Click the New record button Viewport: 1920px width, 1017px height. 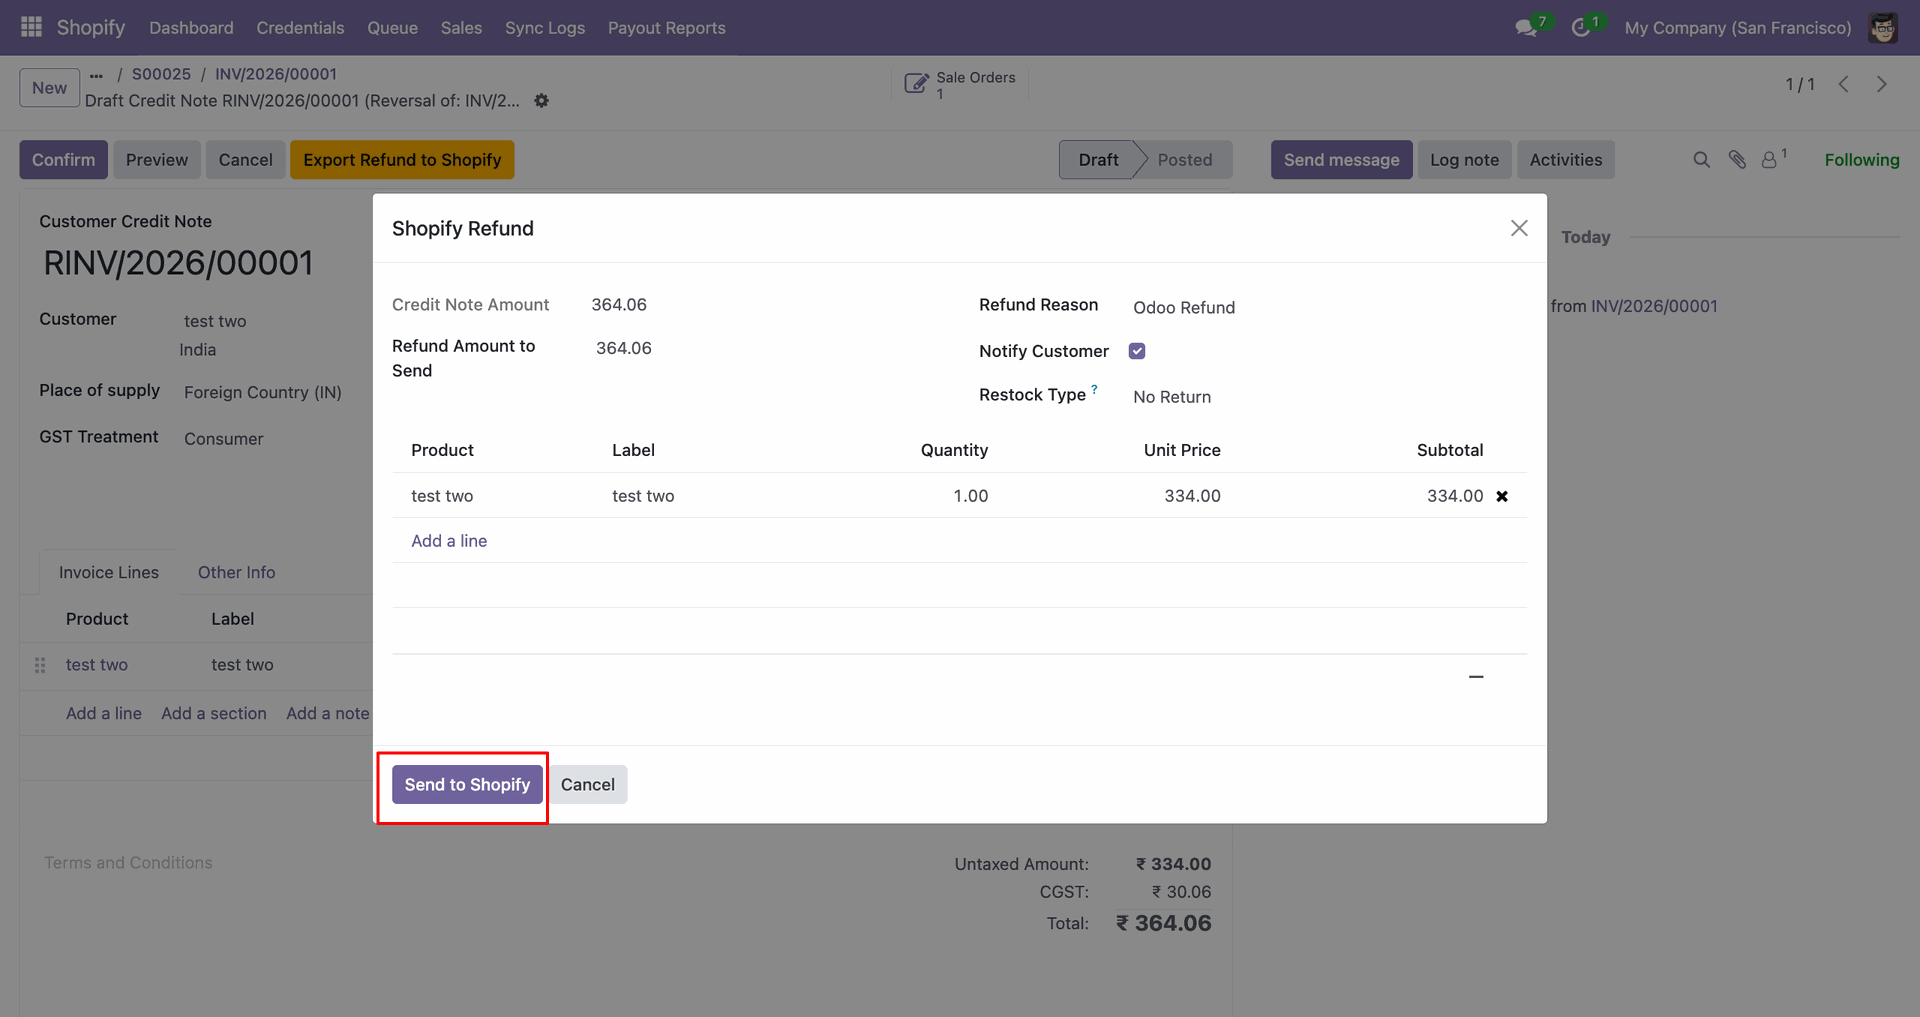coord(49,88)
